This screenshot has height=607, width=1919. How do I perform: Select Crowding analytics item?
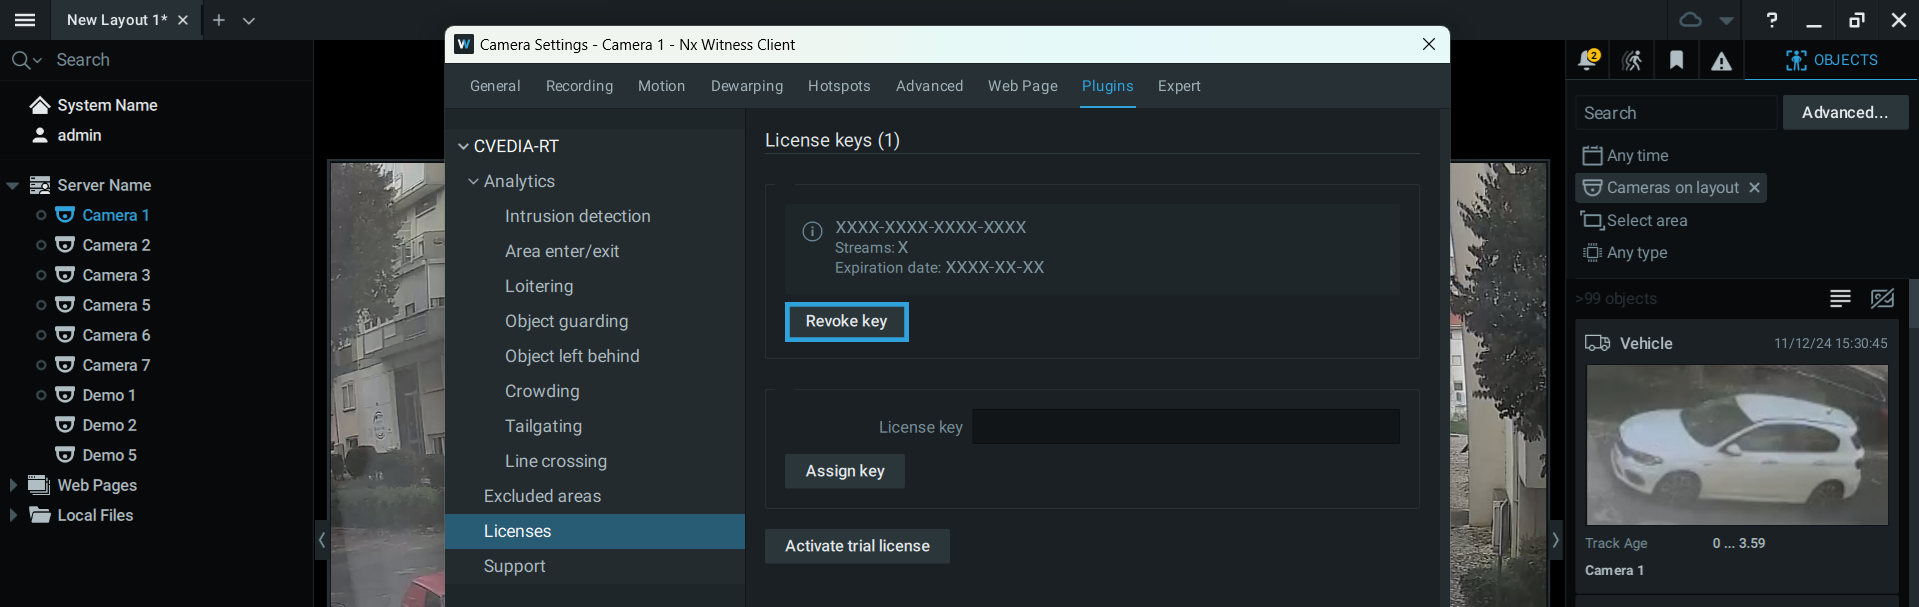click(x=542, y=391)
